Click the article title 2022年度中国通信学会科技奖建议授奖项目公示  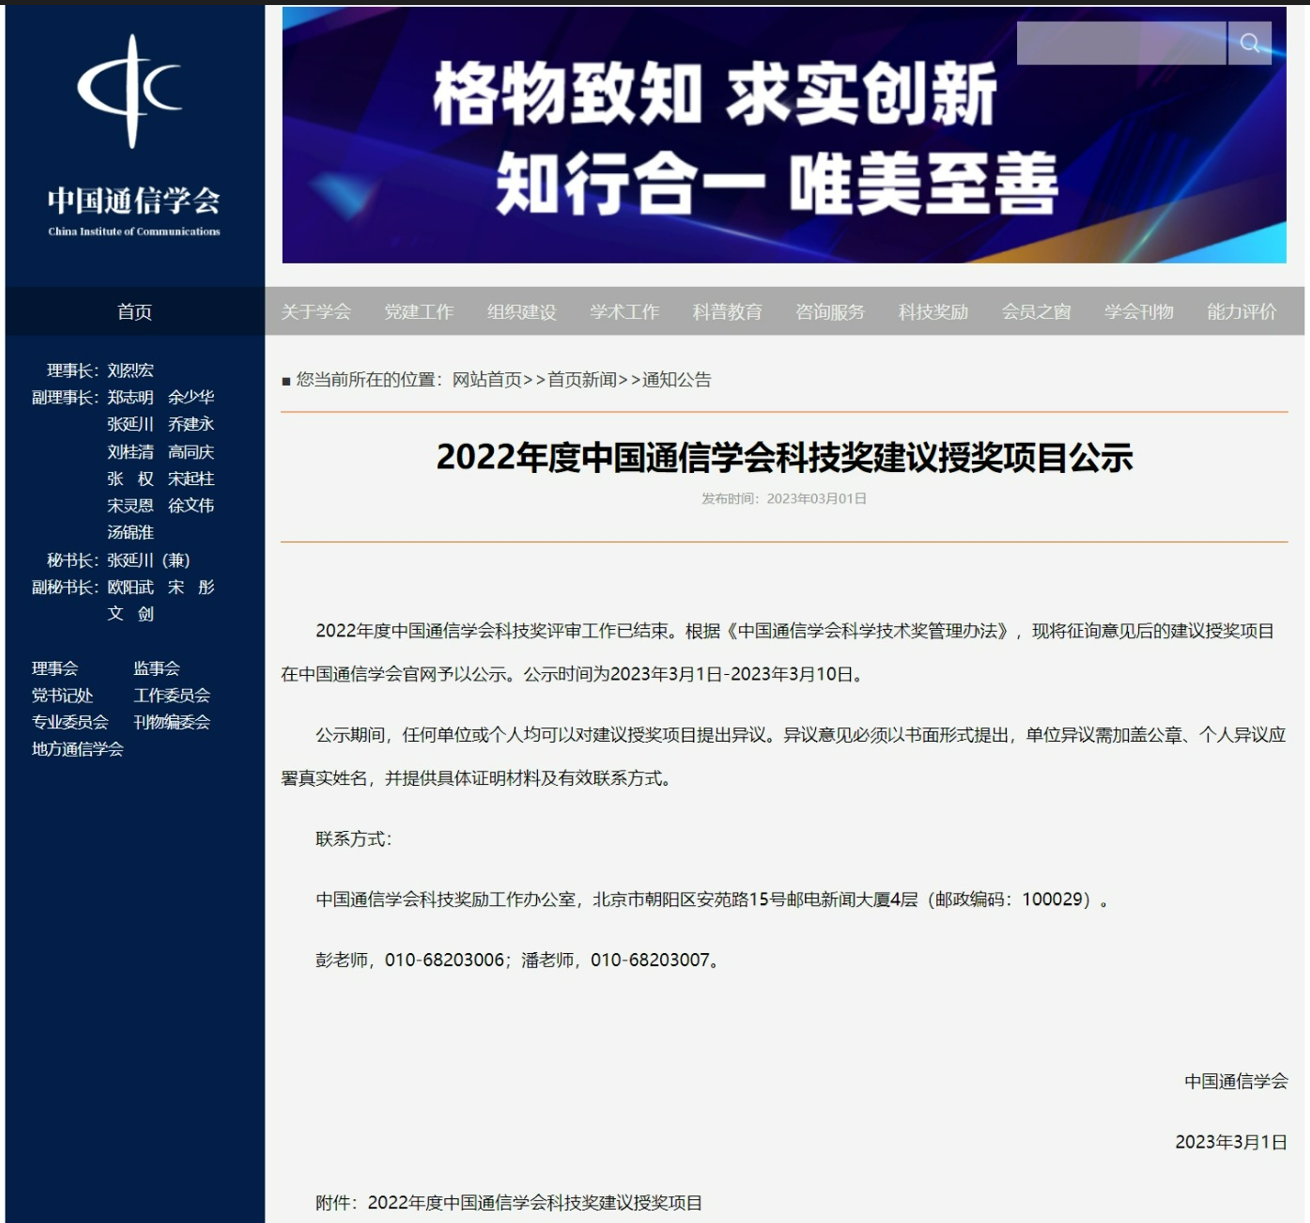coord(784,457)
